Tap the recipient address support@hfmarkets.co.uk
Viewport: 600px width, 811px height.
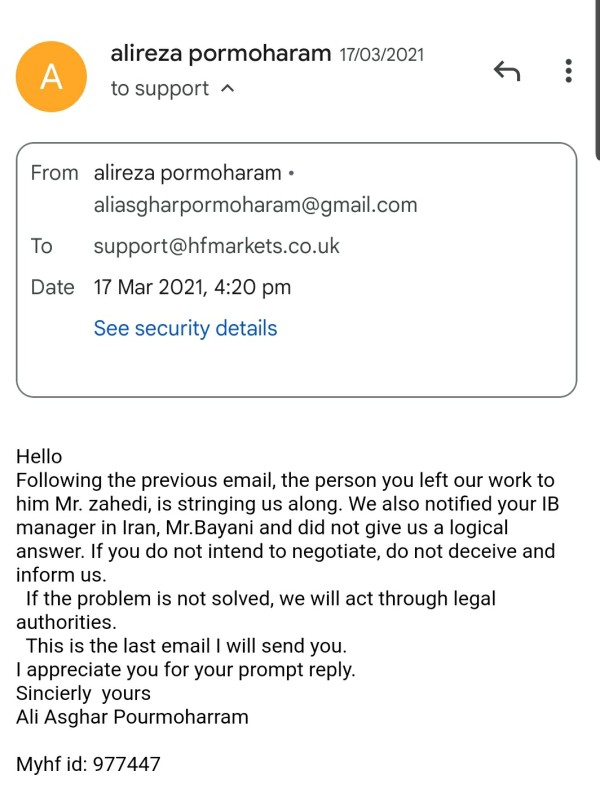click(217, 246)
